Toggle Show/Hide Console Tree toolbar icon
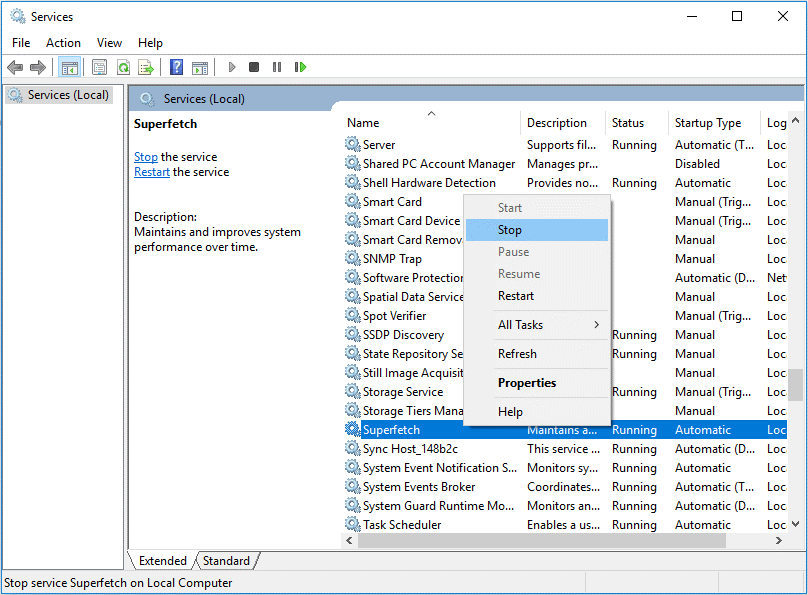Image resolution: width=808 pixels, height=595 pixels. (70, 67)
